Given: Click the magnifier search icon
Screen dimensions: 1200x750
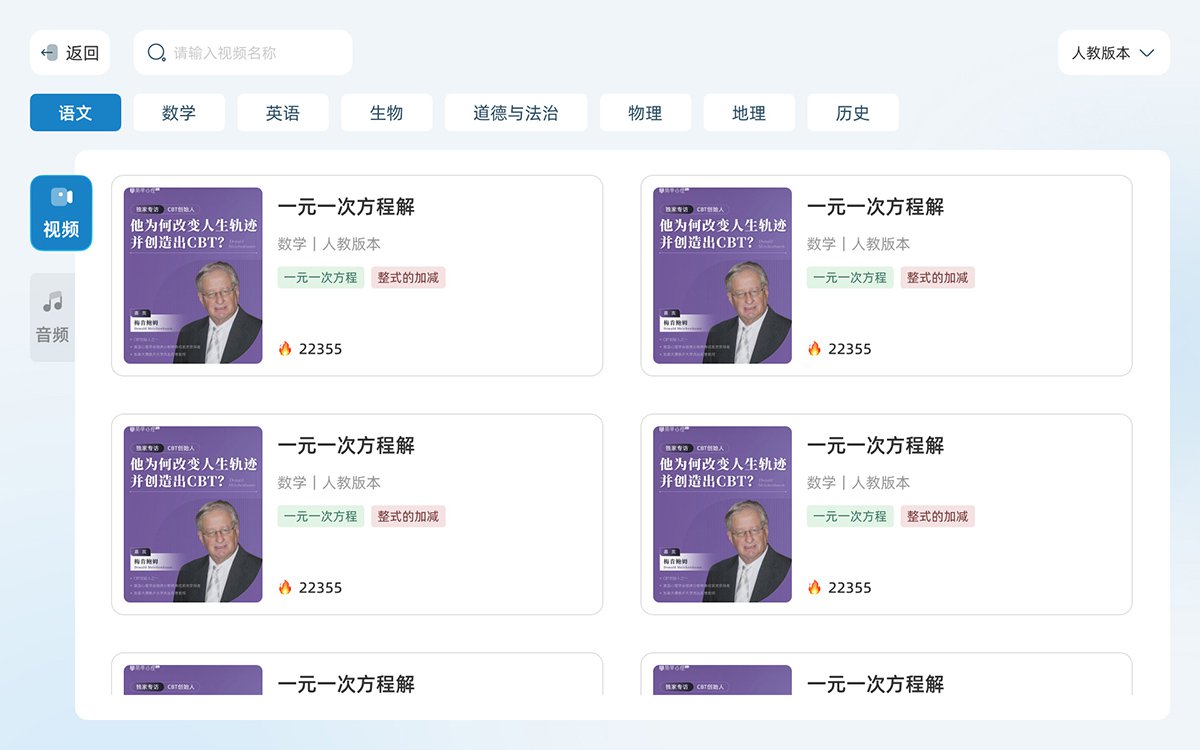Looking at the screenshot, I should coord(157,53).
